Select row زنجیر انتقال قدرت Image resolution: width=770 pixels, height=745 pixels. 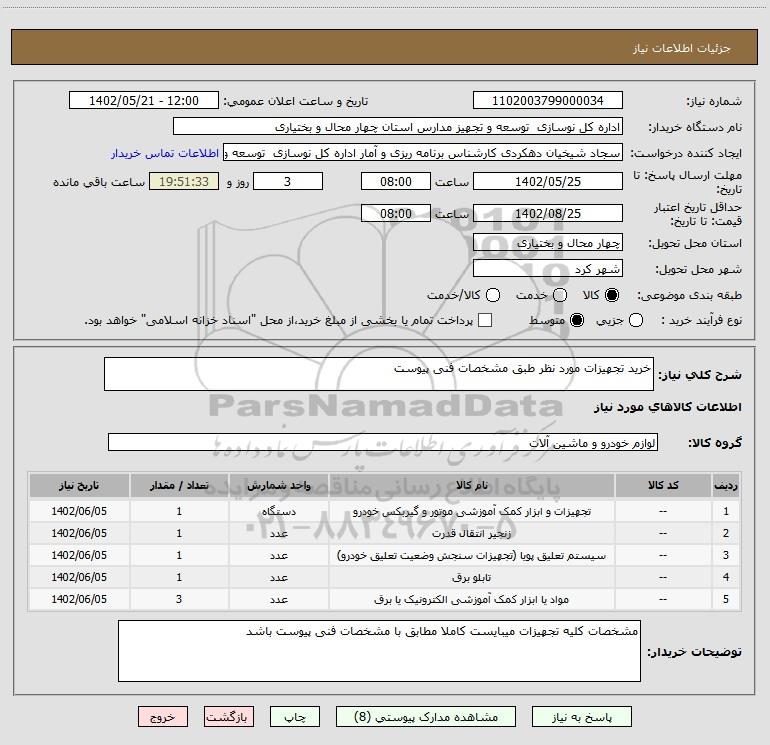pyautogui.click(x=384, y=533)
